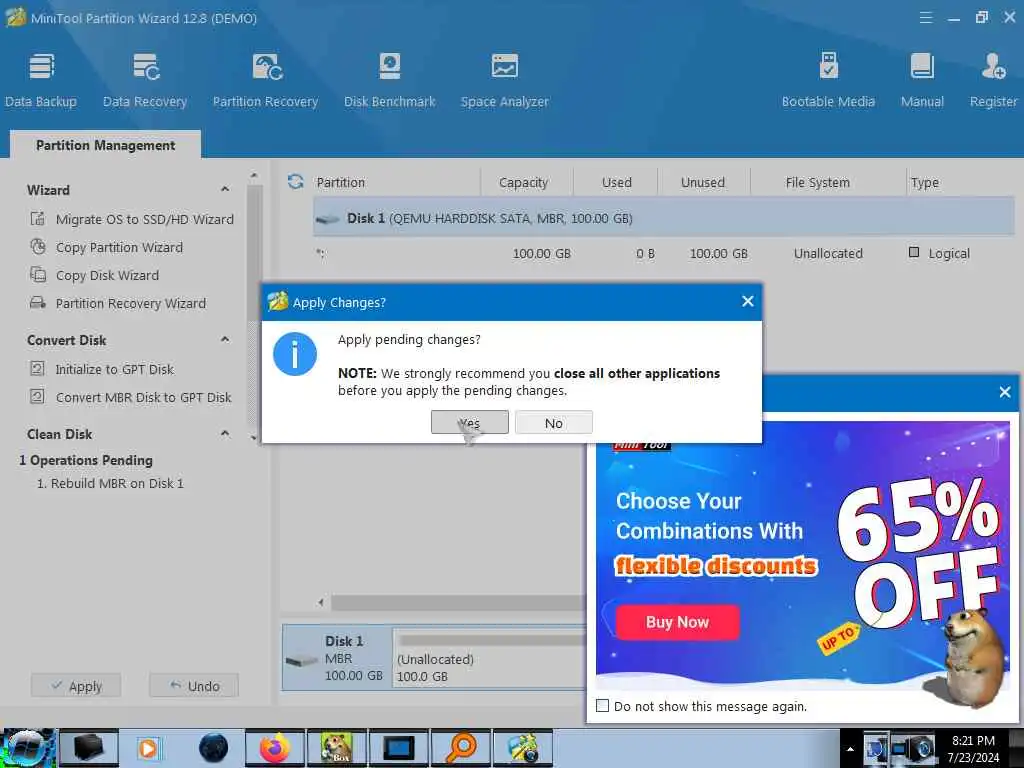The height and width of the screenshot is (768, 1024).
Task: Select pending operation Rebuild MBR on Disk 1
Action: (110, 484)
